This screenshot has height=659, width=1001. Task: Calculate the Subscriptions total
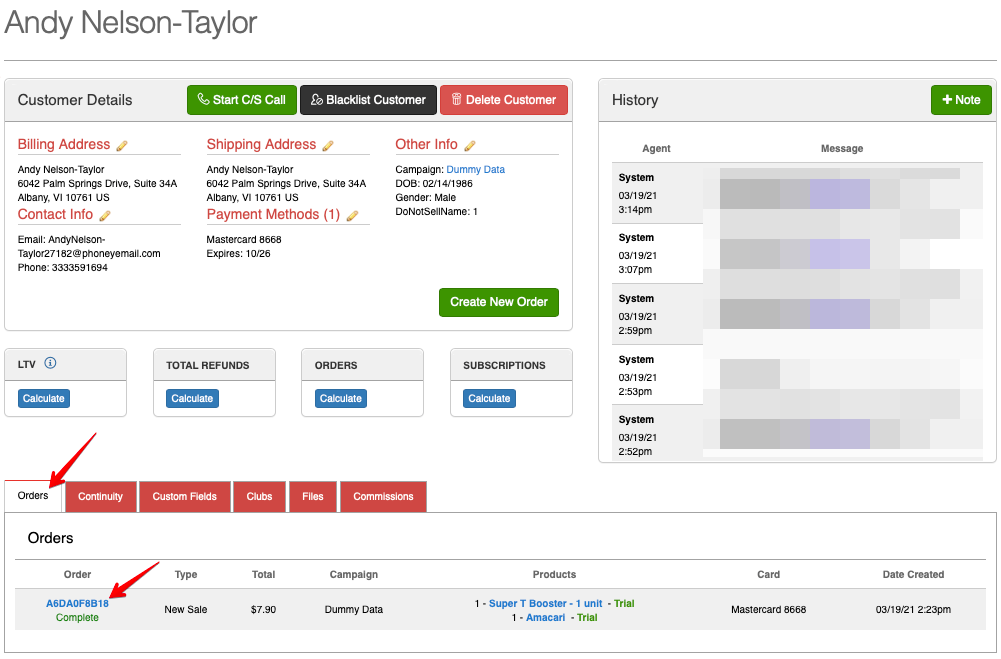coord(489,398)
